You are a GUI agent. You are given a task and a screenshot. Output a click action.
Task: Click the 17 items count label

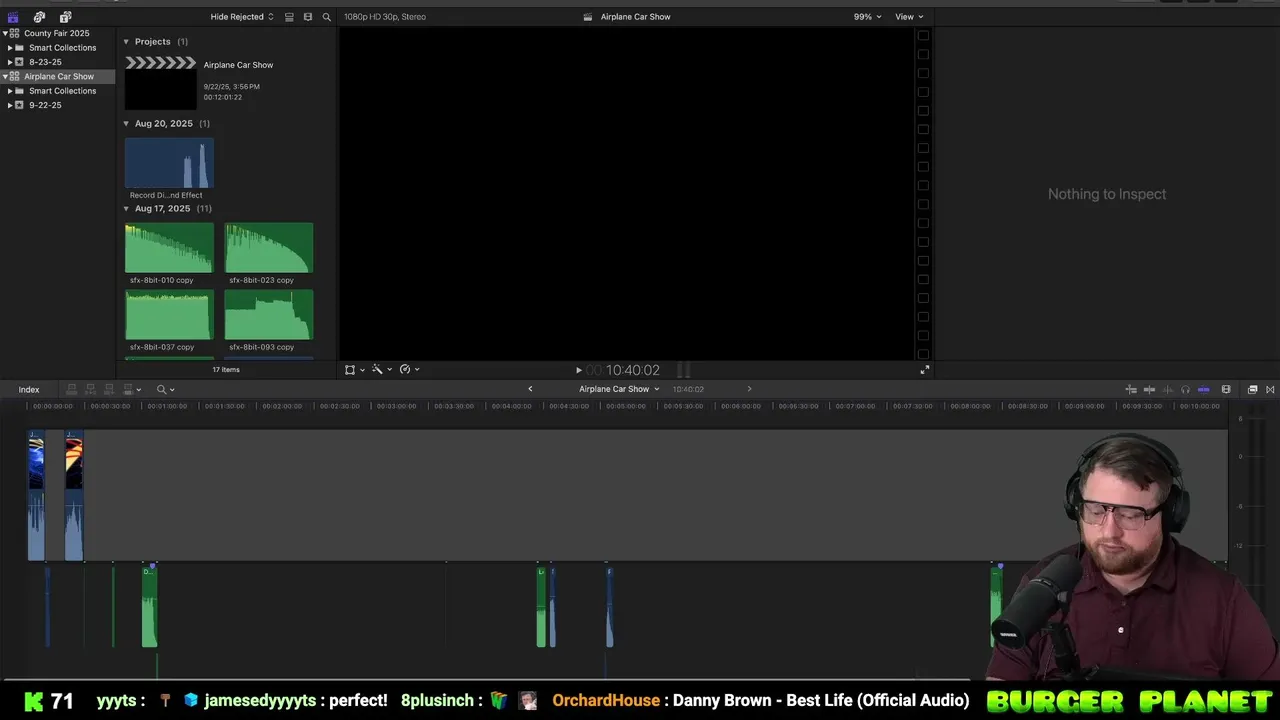(x=226, y=370)
